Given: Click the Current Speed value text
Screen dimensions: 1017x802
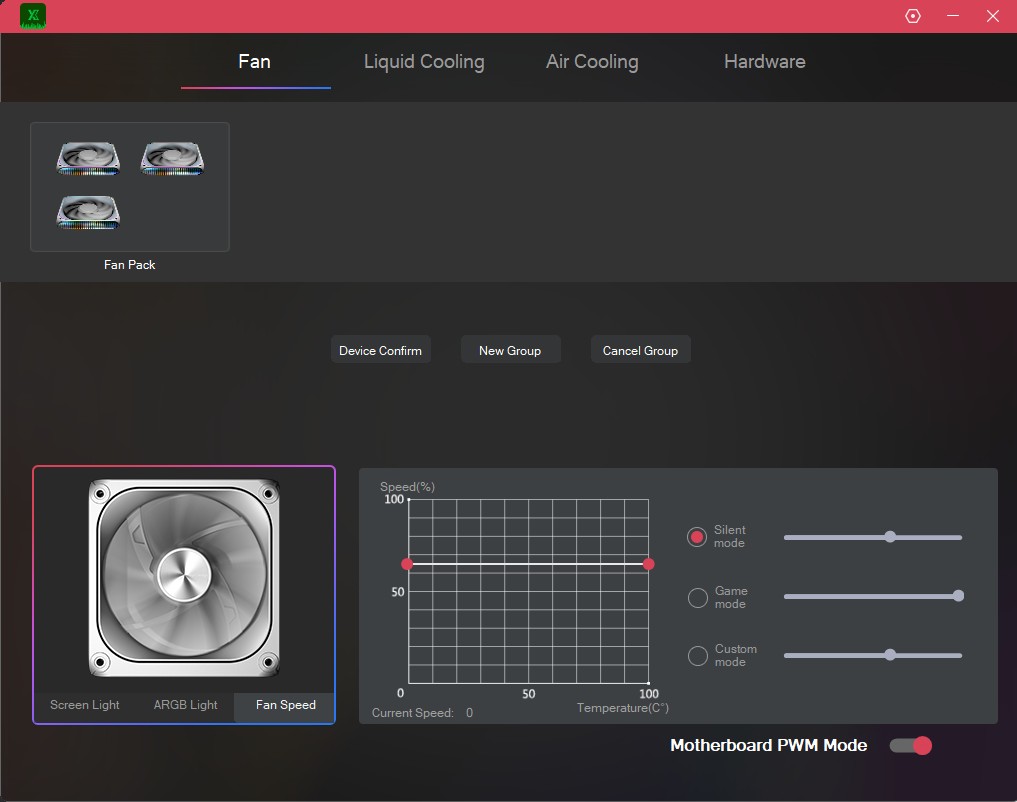Looking at the screenshot, I should 469,713.
